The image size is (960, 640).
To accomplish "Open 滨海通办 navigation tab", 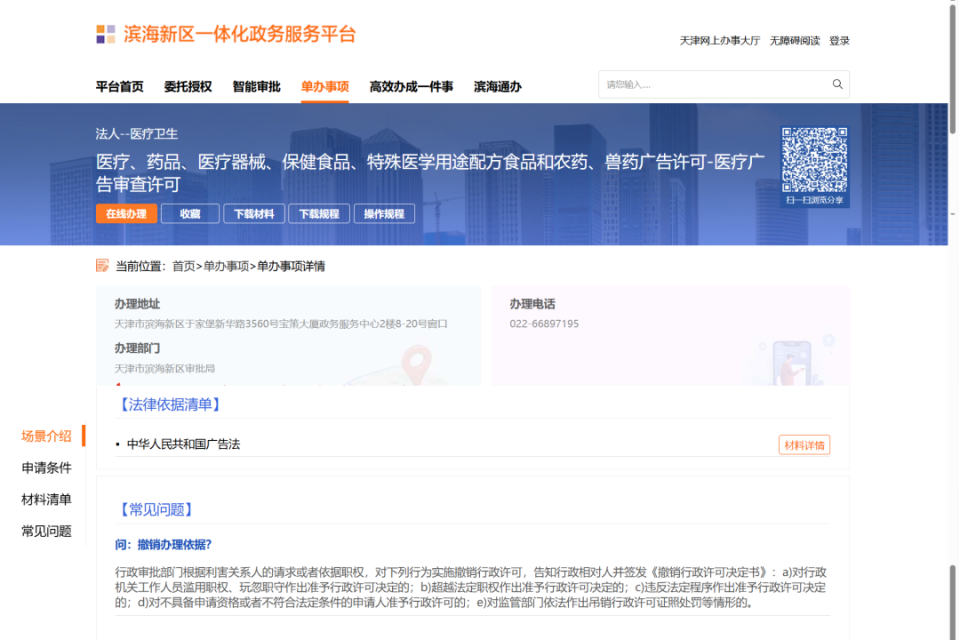I will pos(498,87).
